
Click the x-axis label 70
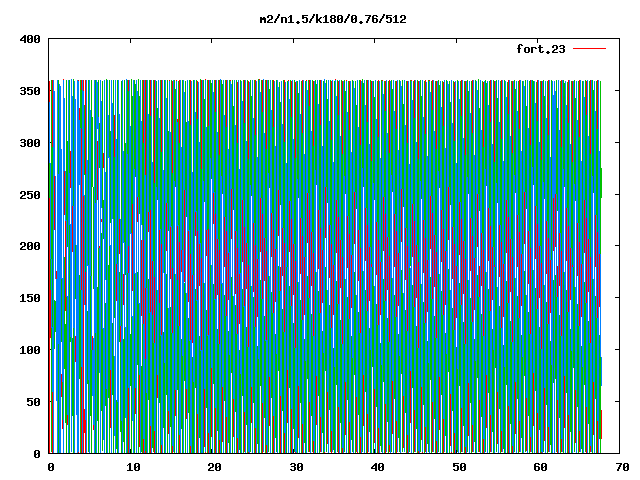pyautogui.click(x=622, y=467)
